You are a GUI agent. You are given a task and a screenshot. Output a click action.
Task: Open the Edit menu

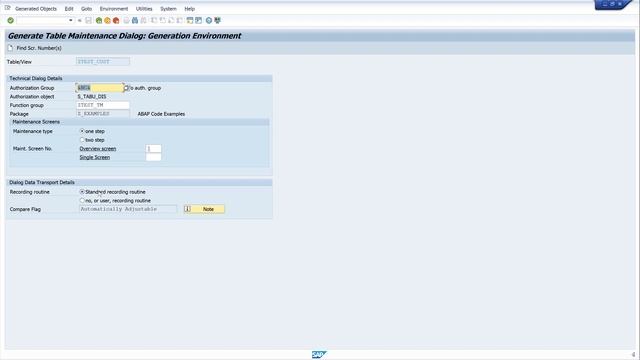(69, 9)
